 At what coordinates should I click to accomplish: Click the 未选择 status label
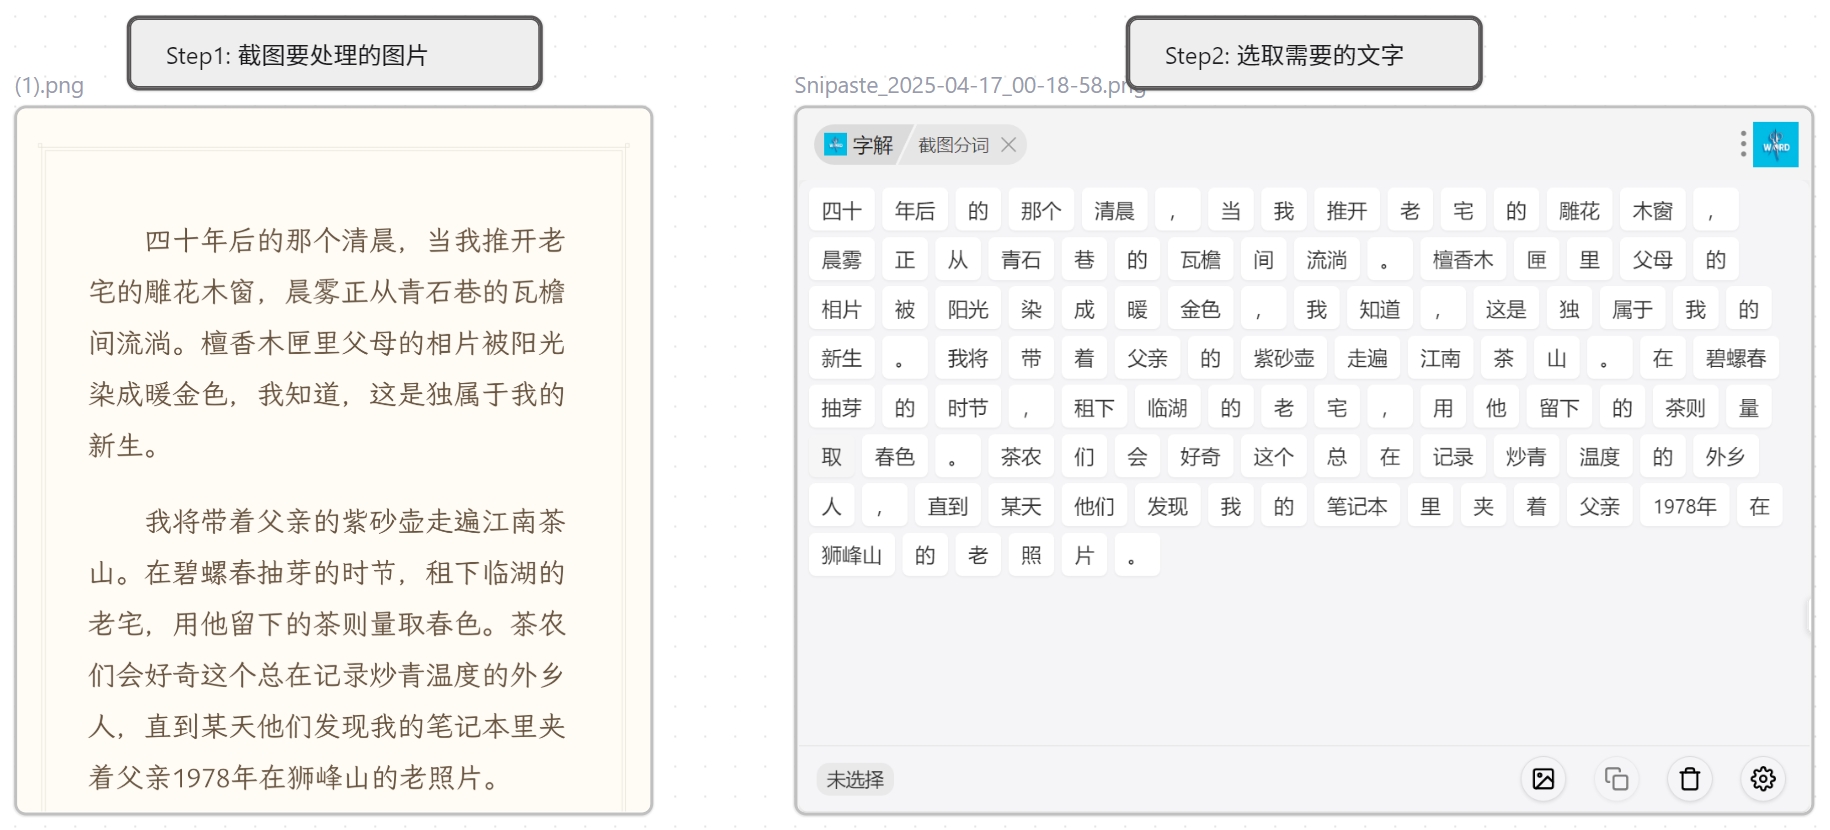[855, 779]
